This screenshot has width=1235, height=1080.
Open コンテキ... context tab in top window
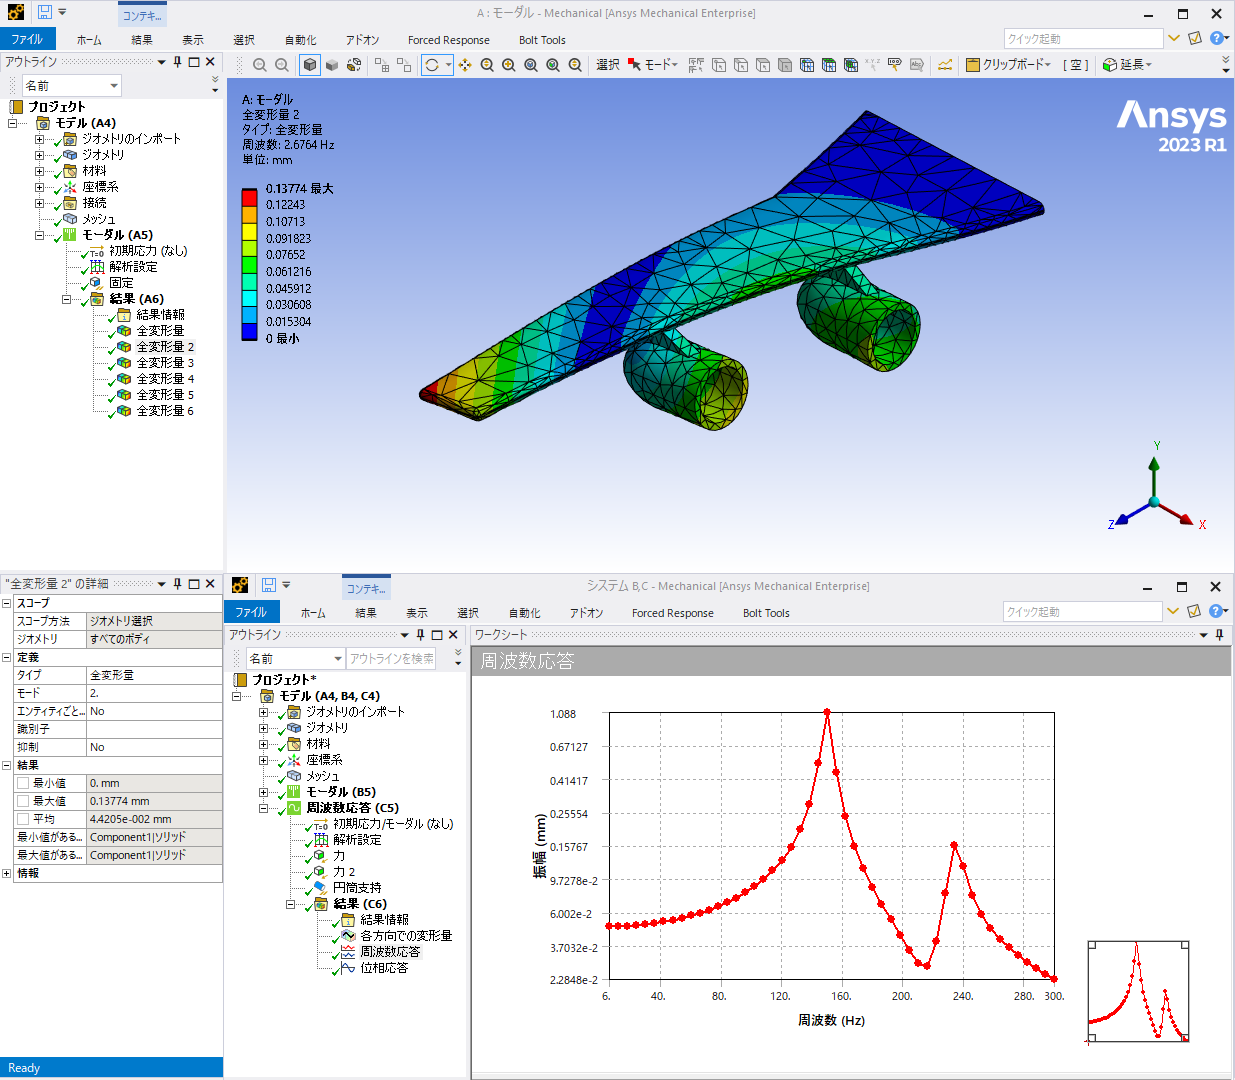(142, 15)
